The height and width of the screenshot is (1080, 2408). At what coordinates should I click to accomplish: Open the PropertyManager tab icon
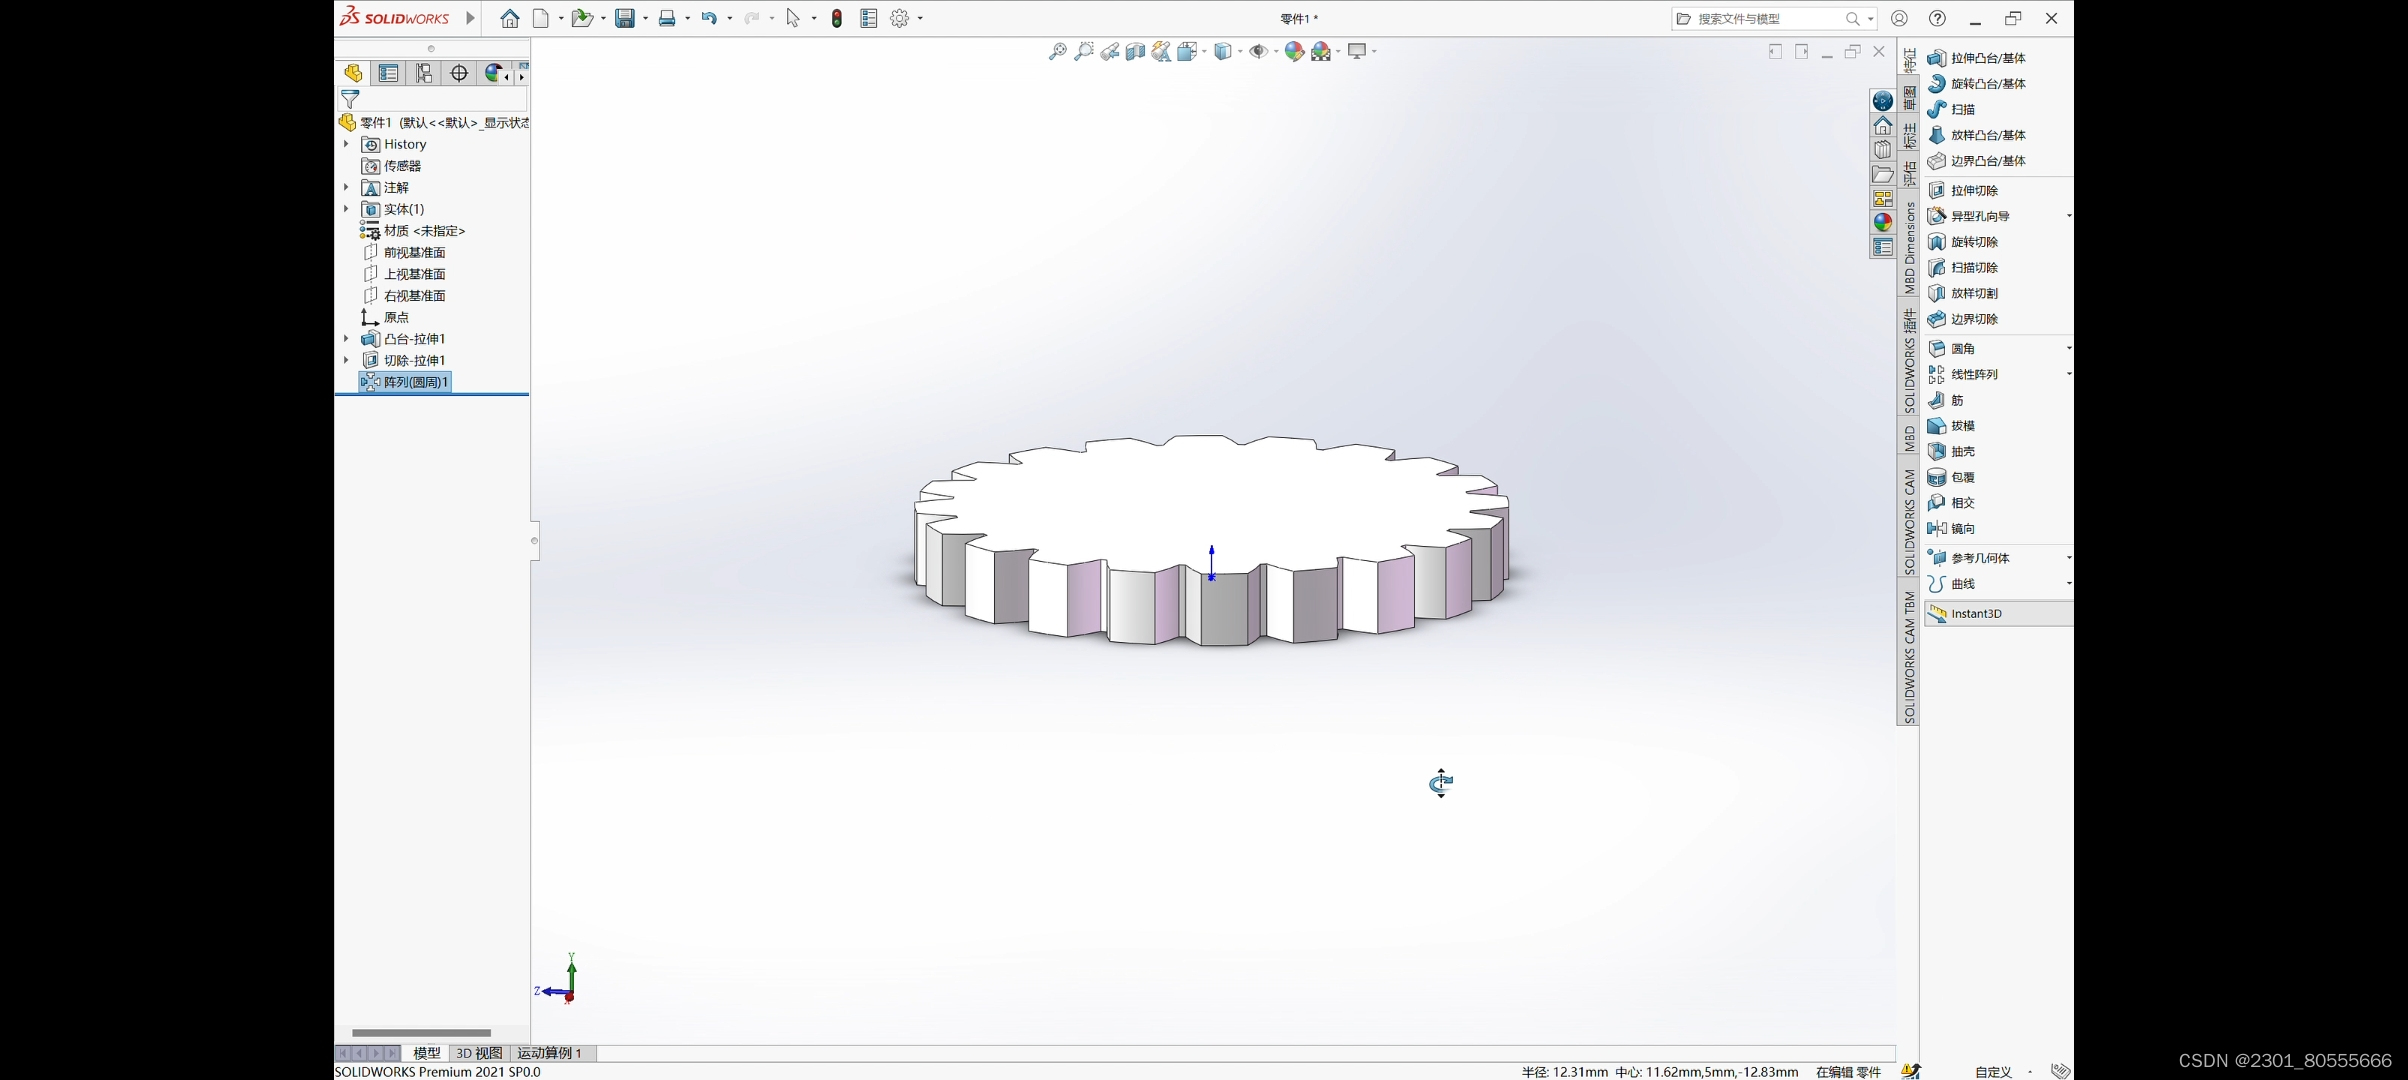(x=389, y=73)
